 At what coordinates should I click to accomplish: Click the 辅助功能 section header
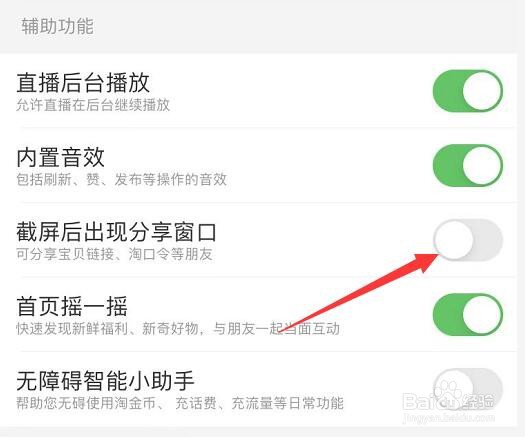tap(57, 26)
